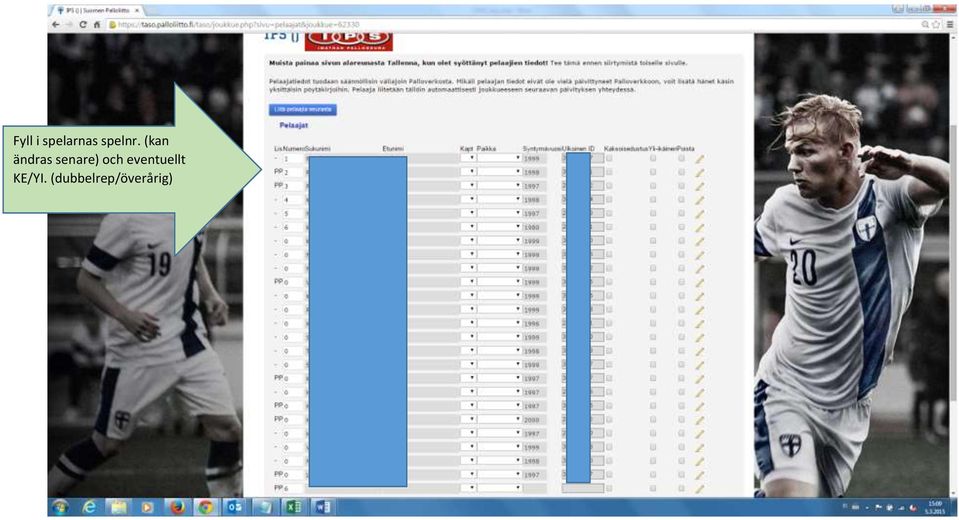Click the taso.palloliitto.fi address bar
This screenshot has height=520, width=959.
(514, 24)
